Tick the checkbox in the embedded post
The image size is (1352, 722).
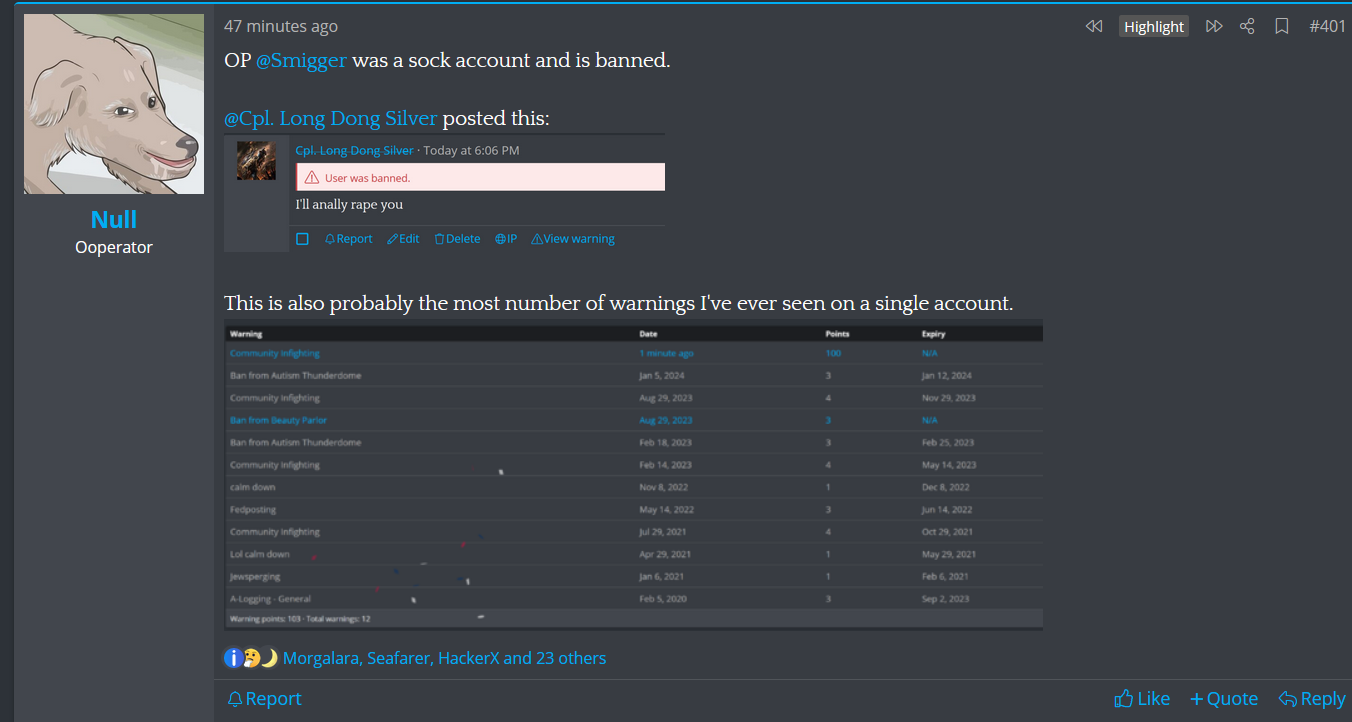coord(303,239)
